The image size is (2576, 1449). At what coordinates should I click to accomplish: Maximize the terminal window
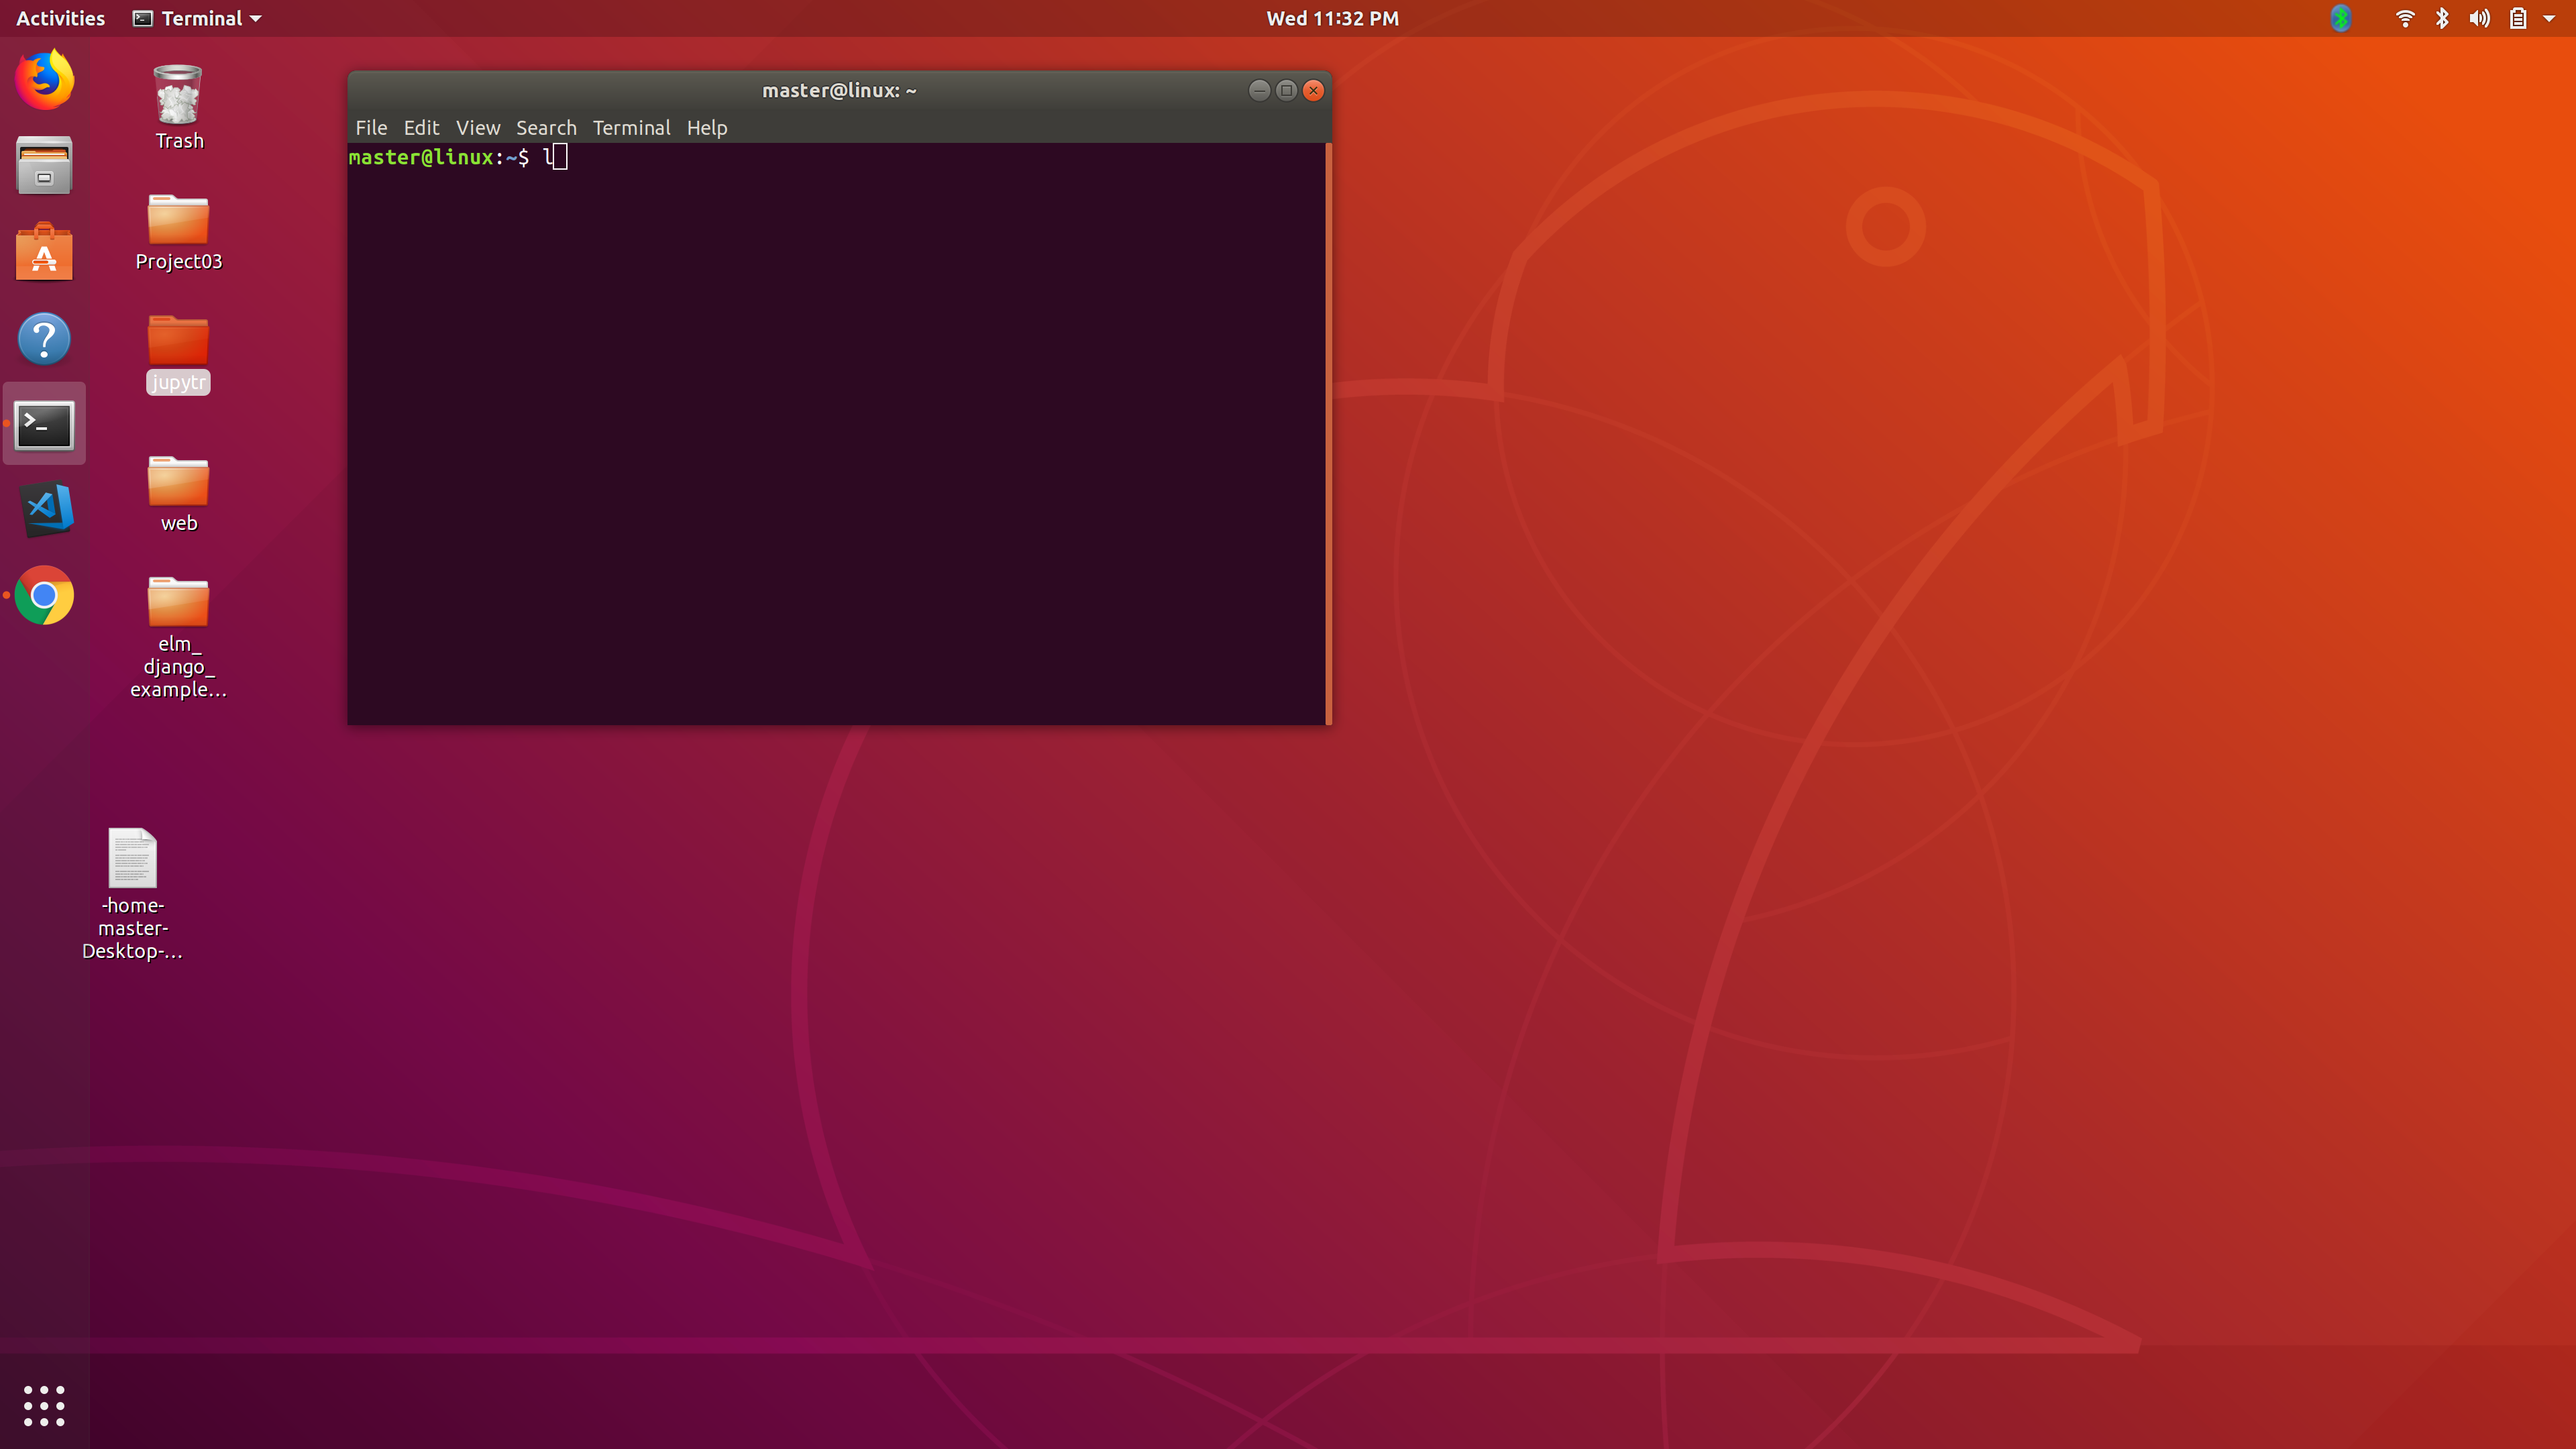pyautogui.click(x=1286, y=90)
